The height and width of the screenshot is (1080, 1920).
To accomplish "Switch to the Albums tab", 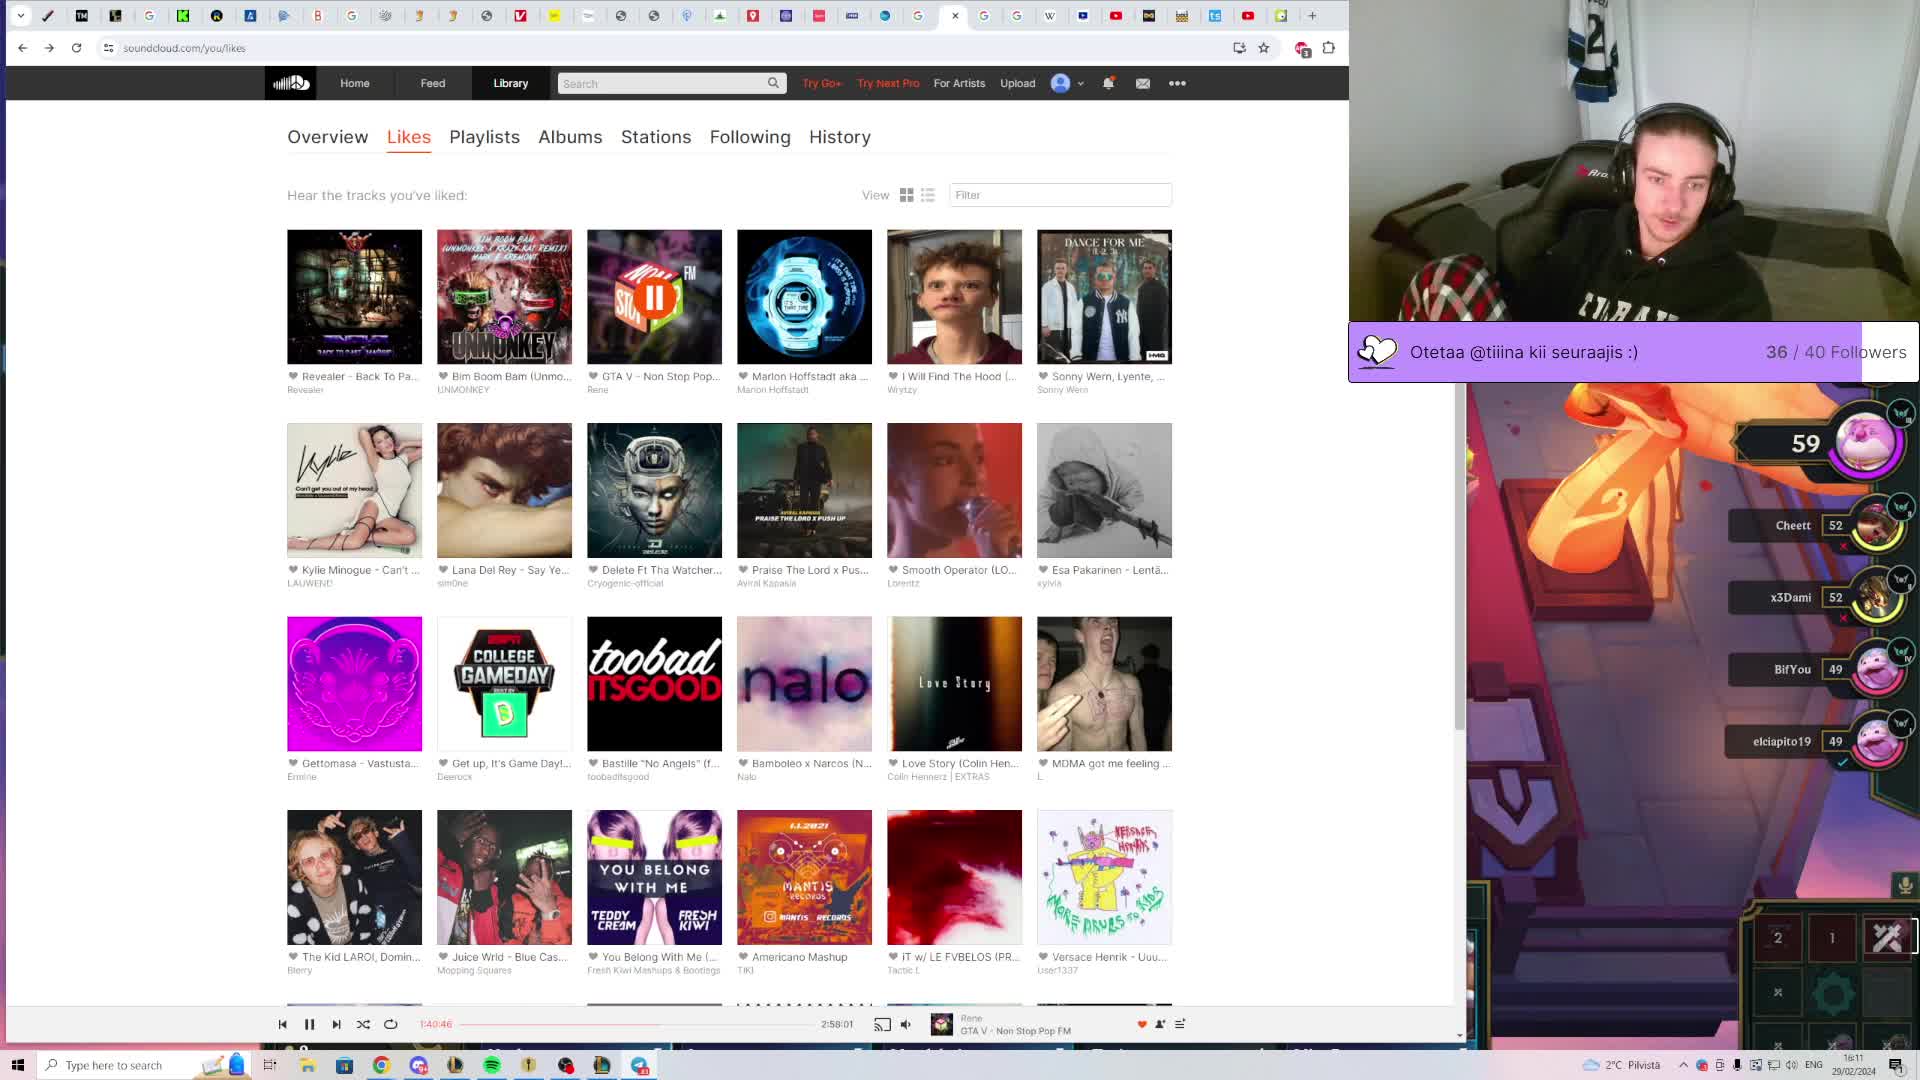I will point(570,137).
